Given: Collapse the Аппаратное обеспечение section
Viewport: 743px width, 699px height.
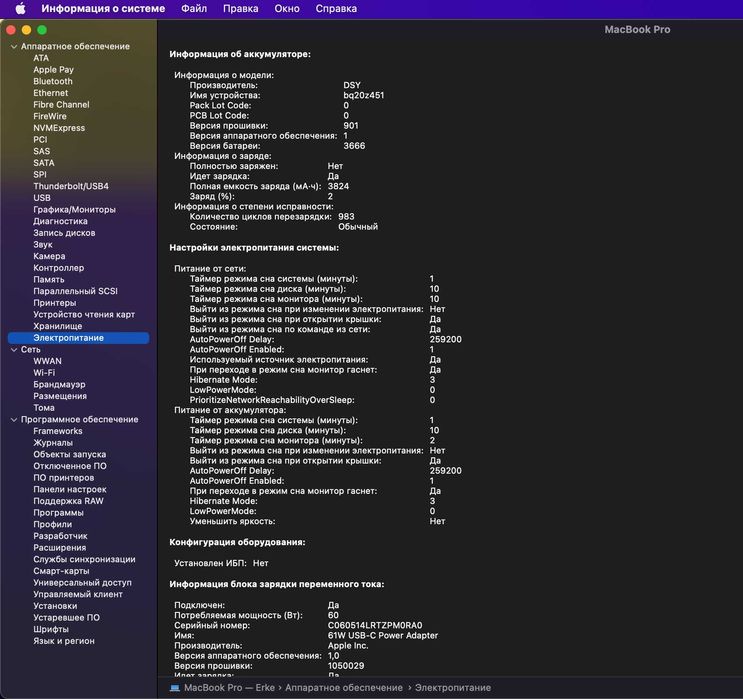Looking at the screenshot, I should 13,47.
